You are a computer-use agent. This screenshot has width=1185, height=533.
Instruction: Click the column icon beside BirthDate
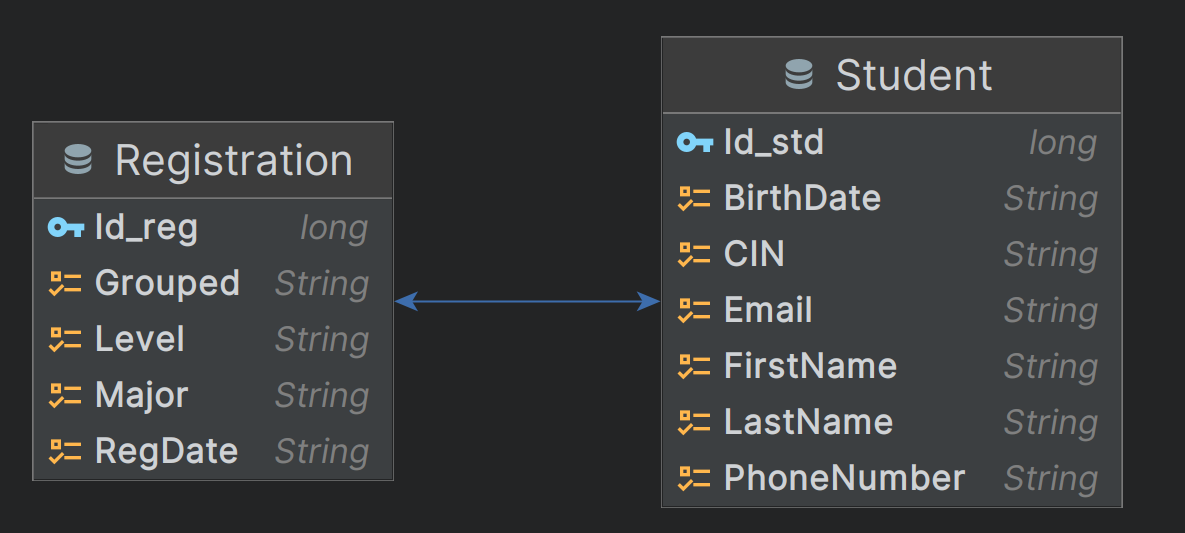(x=694, y=198)
